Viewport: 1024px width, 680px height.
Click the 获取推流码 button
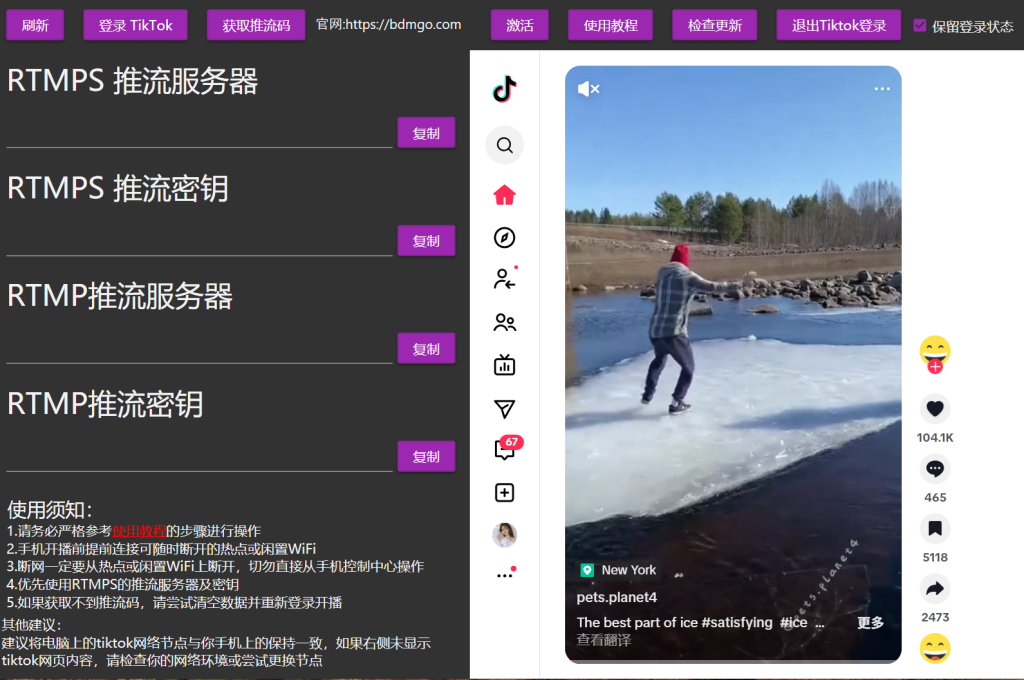coord(255,26)
